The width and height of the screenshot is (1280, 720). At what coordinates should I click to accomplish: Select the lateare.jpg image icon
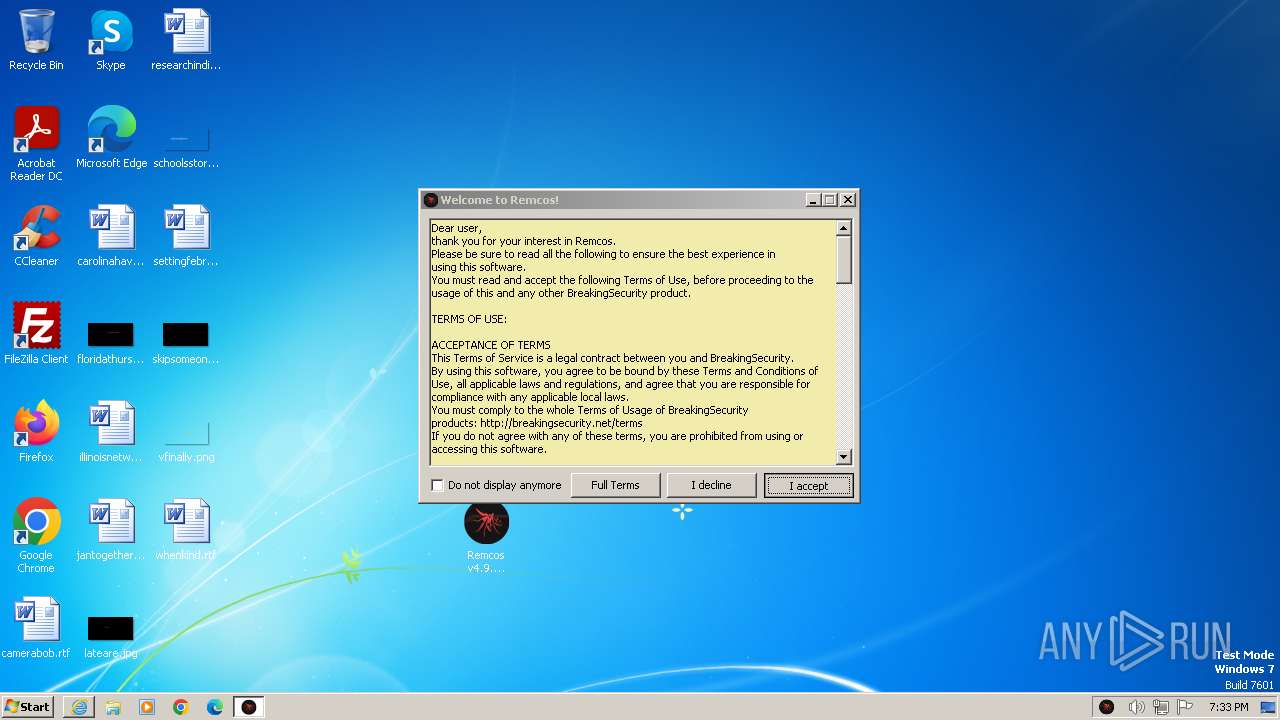(x=111, y=636)
